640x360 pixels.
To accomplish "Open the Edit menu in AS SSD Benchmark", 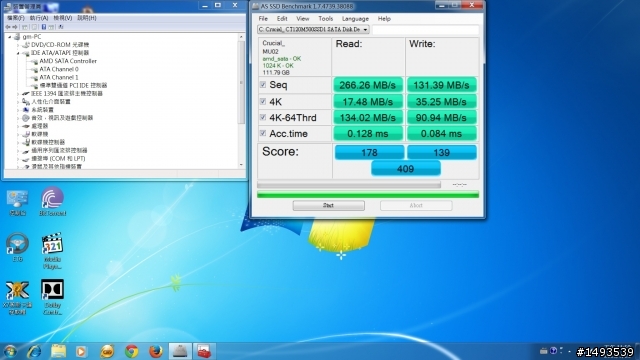I will 282,19.
